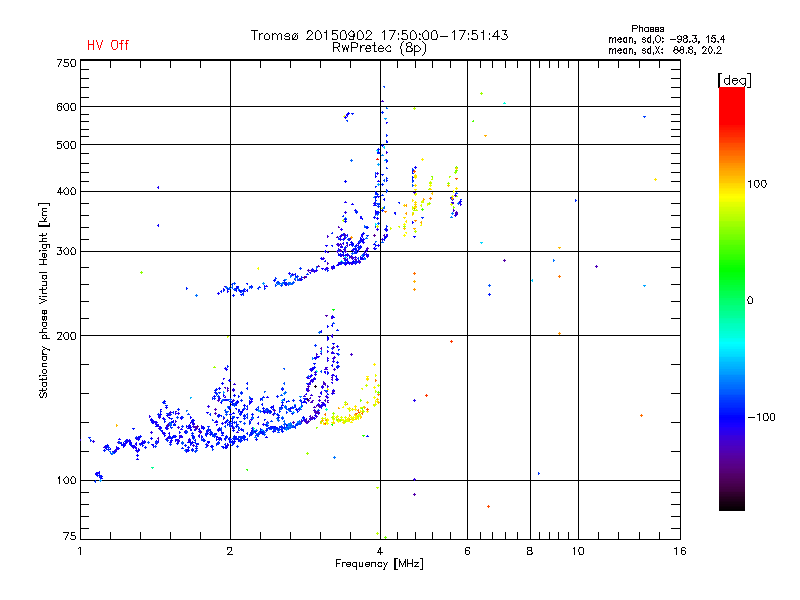Click the '[deg]' colorbar unit label
This screenshot has width=800, height=600.
[734, 80]
